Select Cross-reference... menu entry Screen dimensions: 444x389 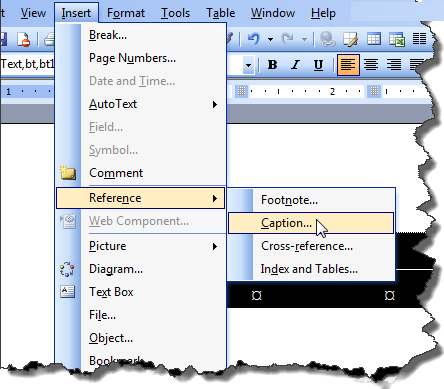point(307,246)
